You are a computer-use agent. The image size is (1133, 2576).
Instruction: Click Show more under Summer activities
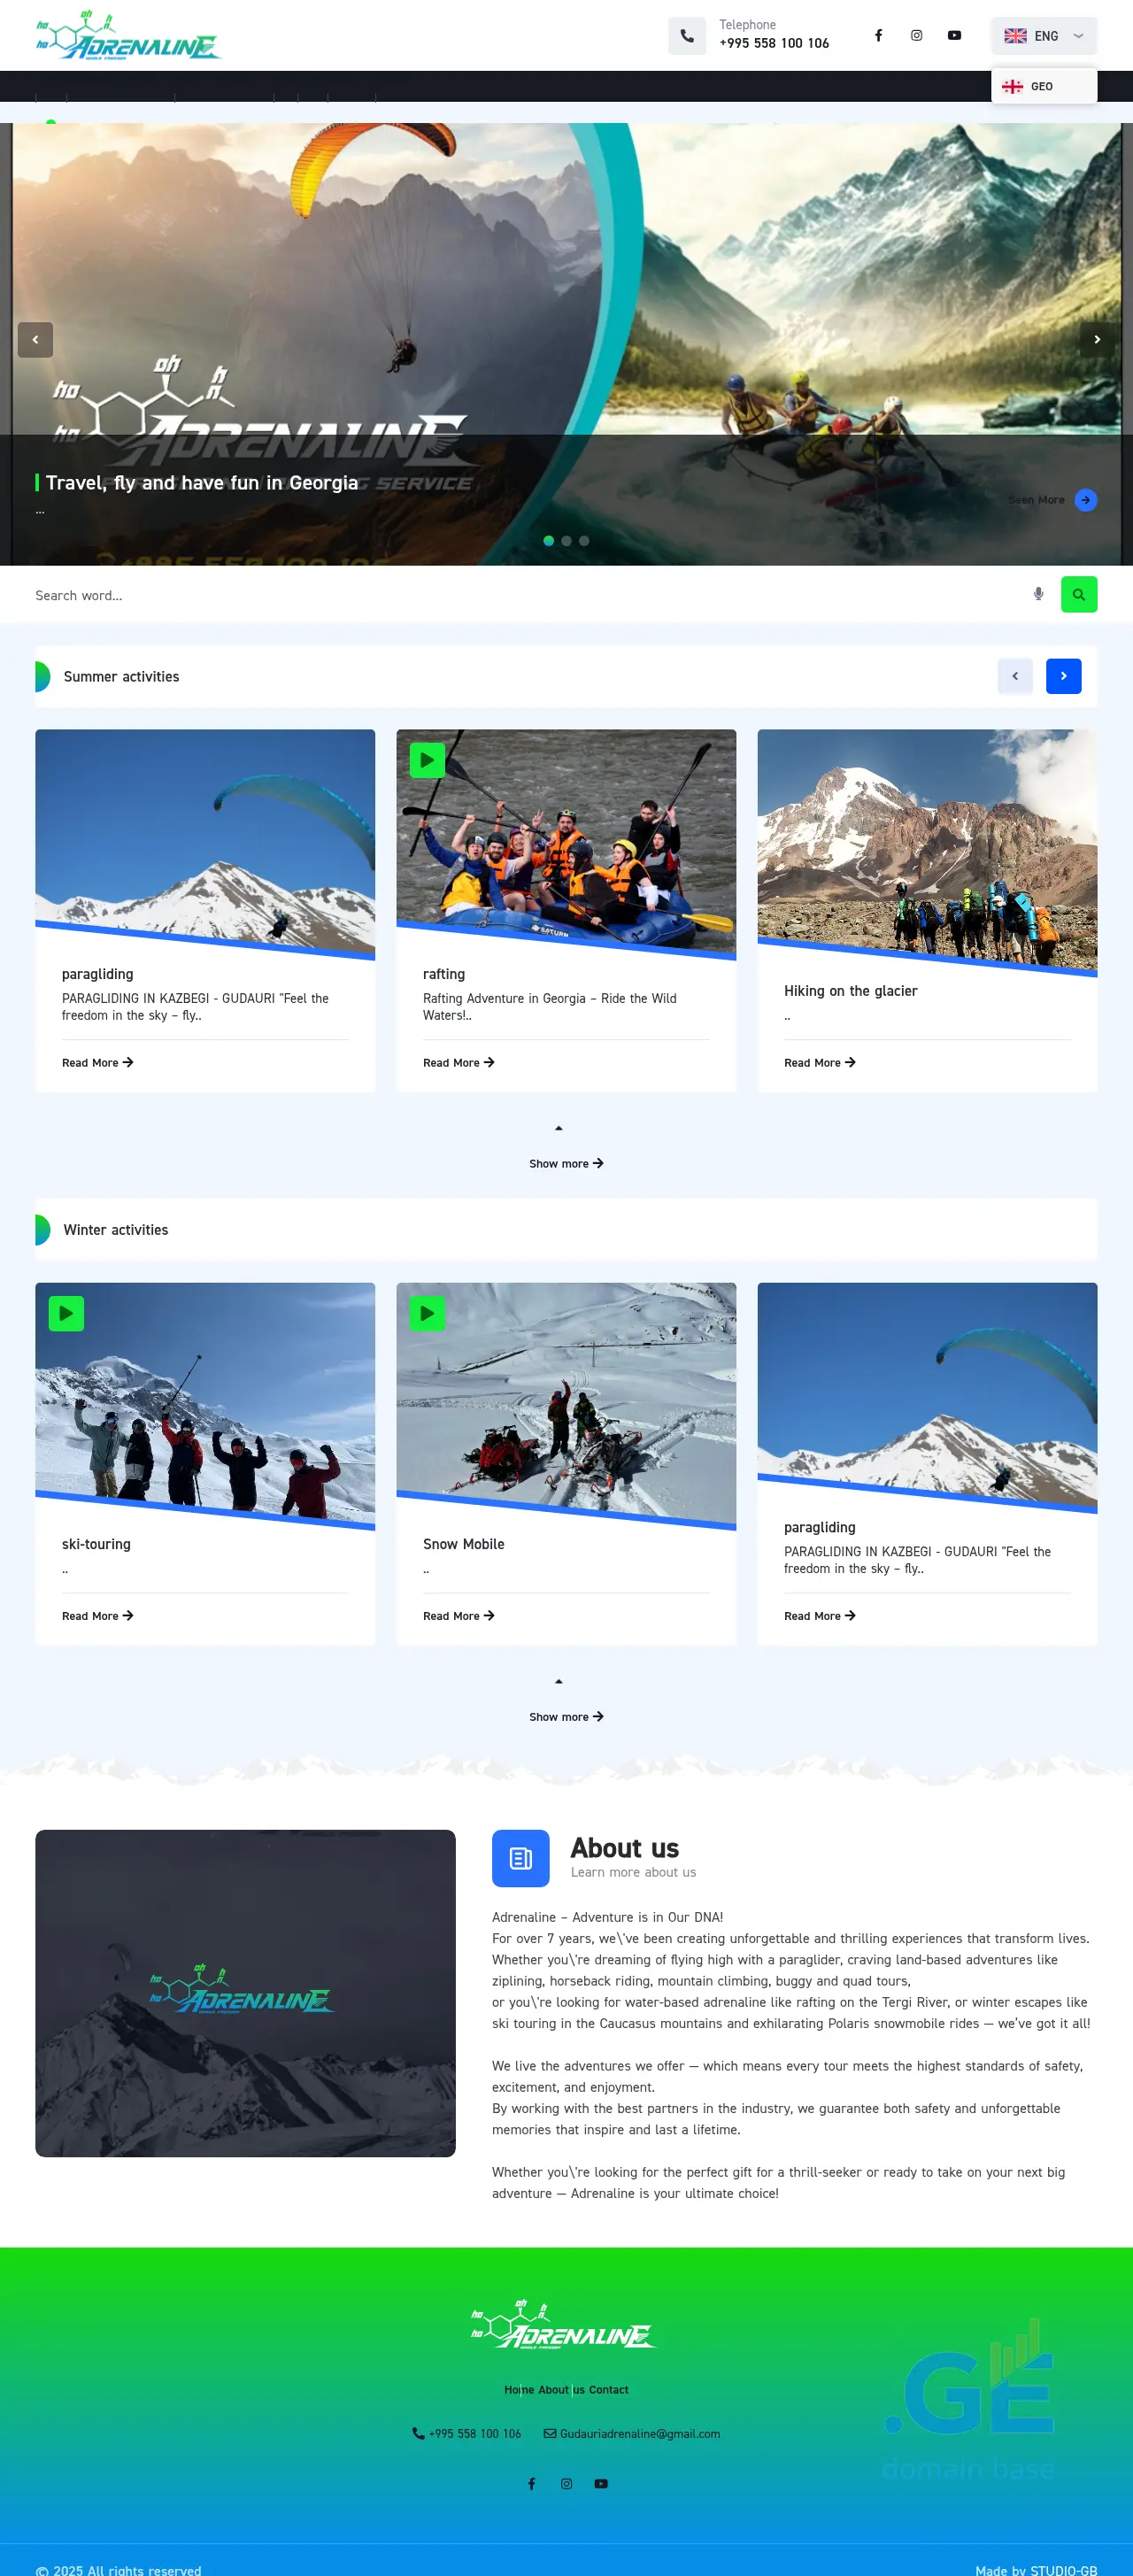pos(566,1163)
